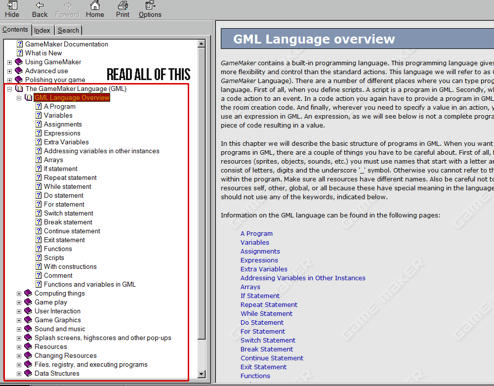
Task: Follow the Variables link in content
Action: 255,242
